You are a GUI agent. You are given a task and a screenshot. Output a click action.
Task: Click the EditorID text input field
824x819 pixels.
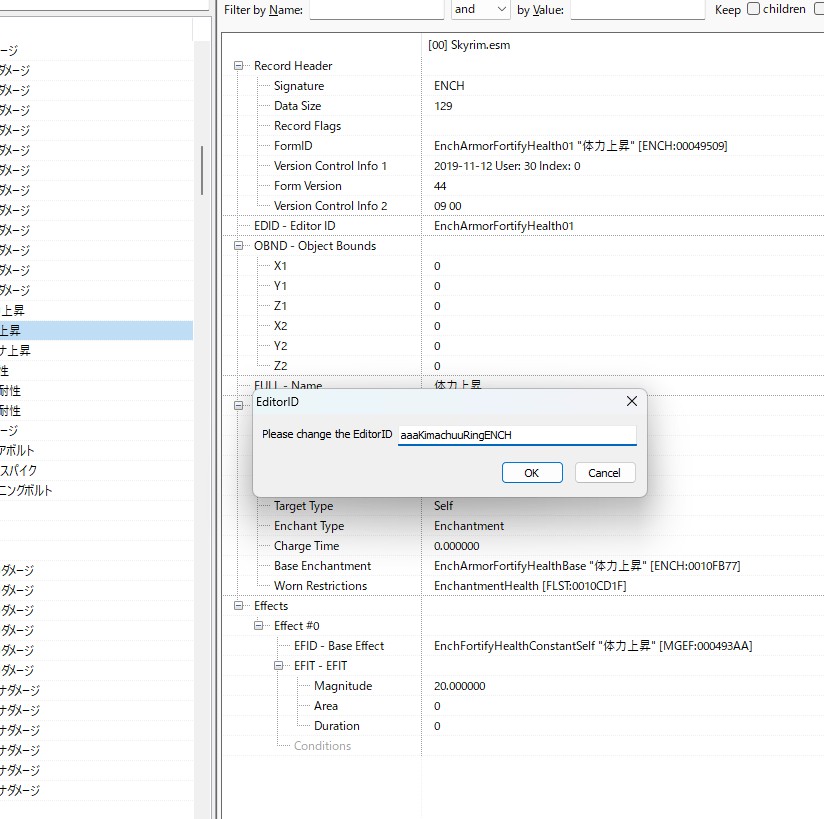[516, 435]
